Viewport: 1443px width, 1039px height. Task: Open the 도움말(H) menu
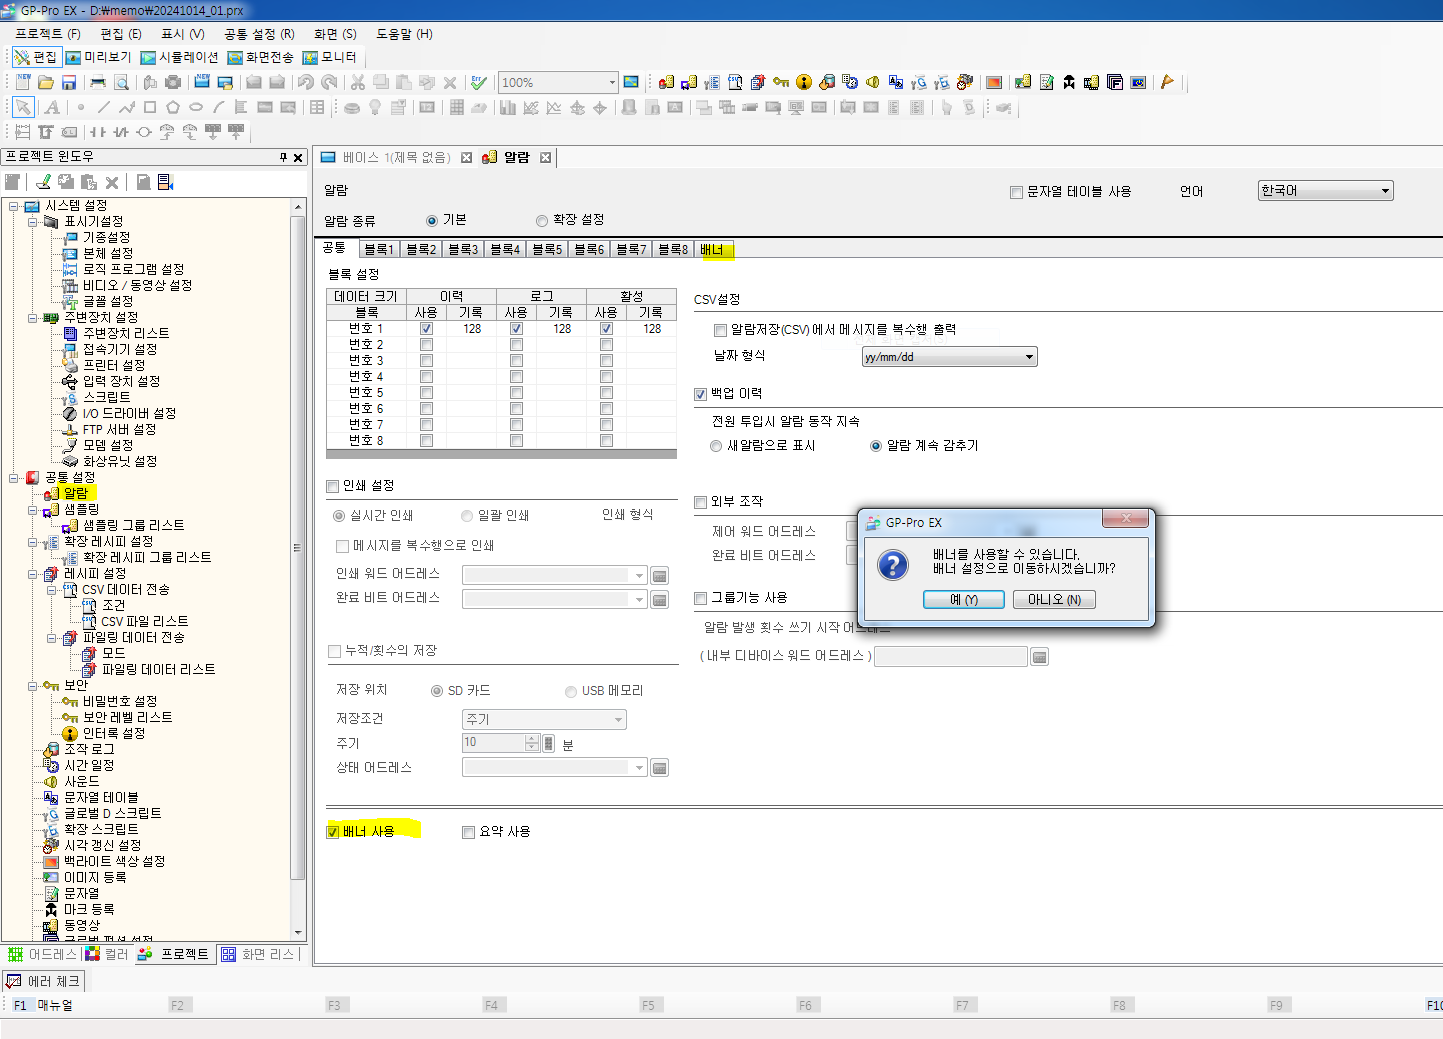(404, 34)
